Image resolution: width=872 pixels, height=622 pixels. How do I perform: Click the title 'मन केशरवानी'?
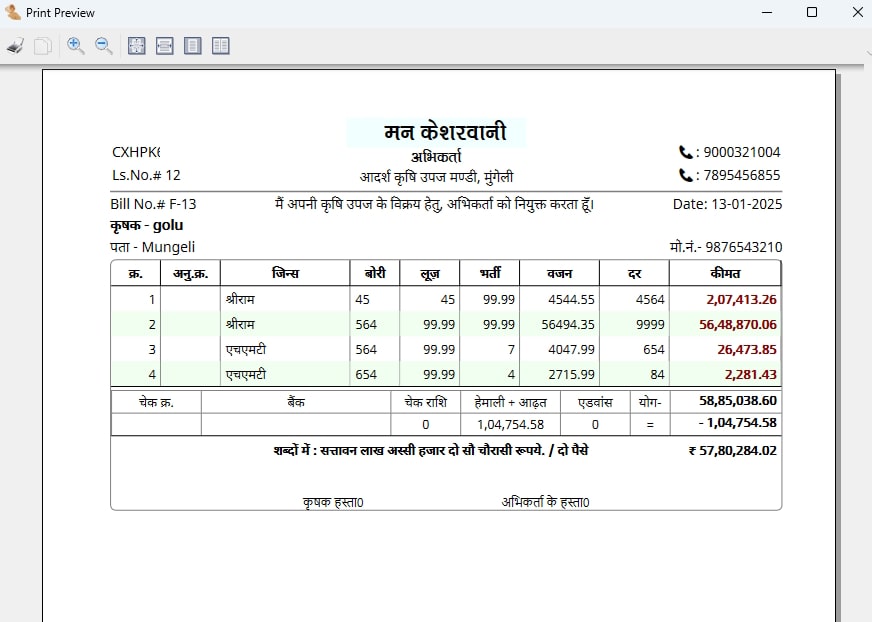pyautogui.click(x=445, y=132)
